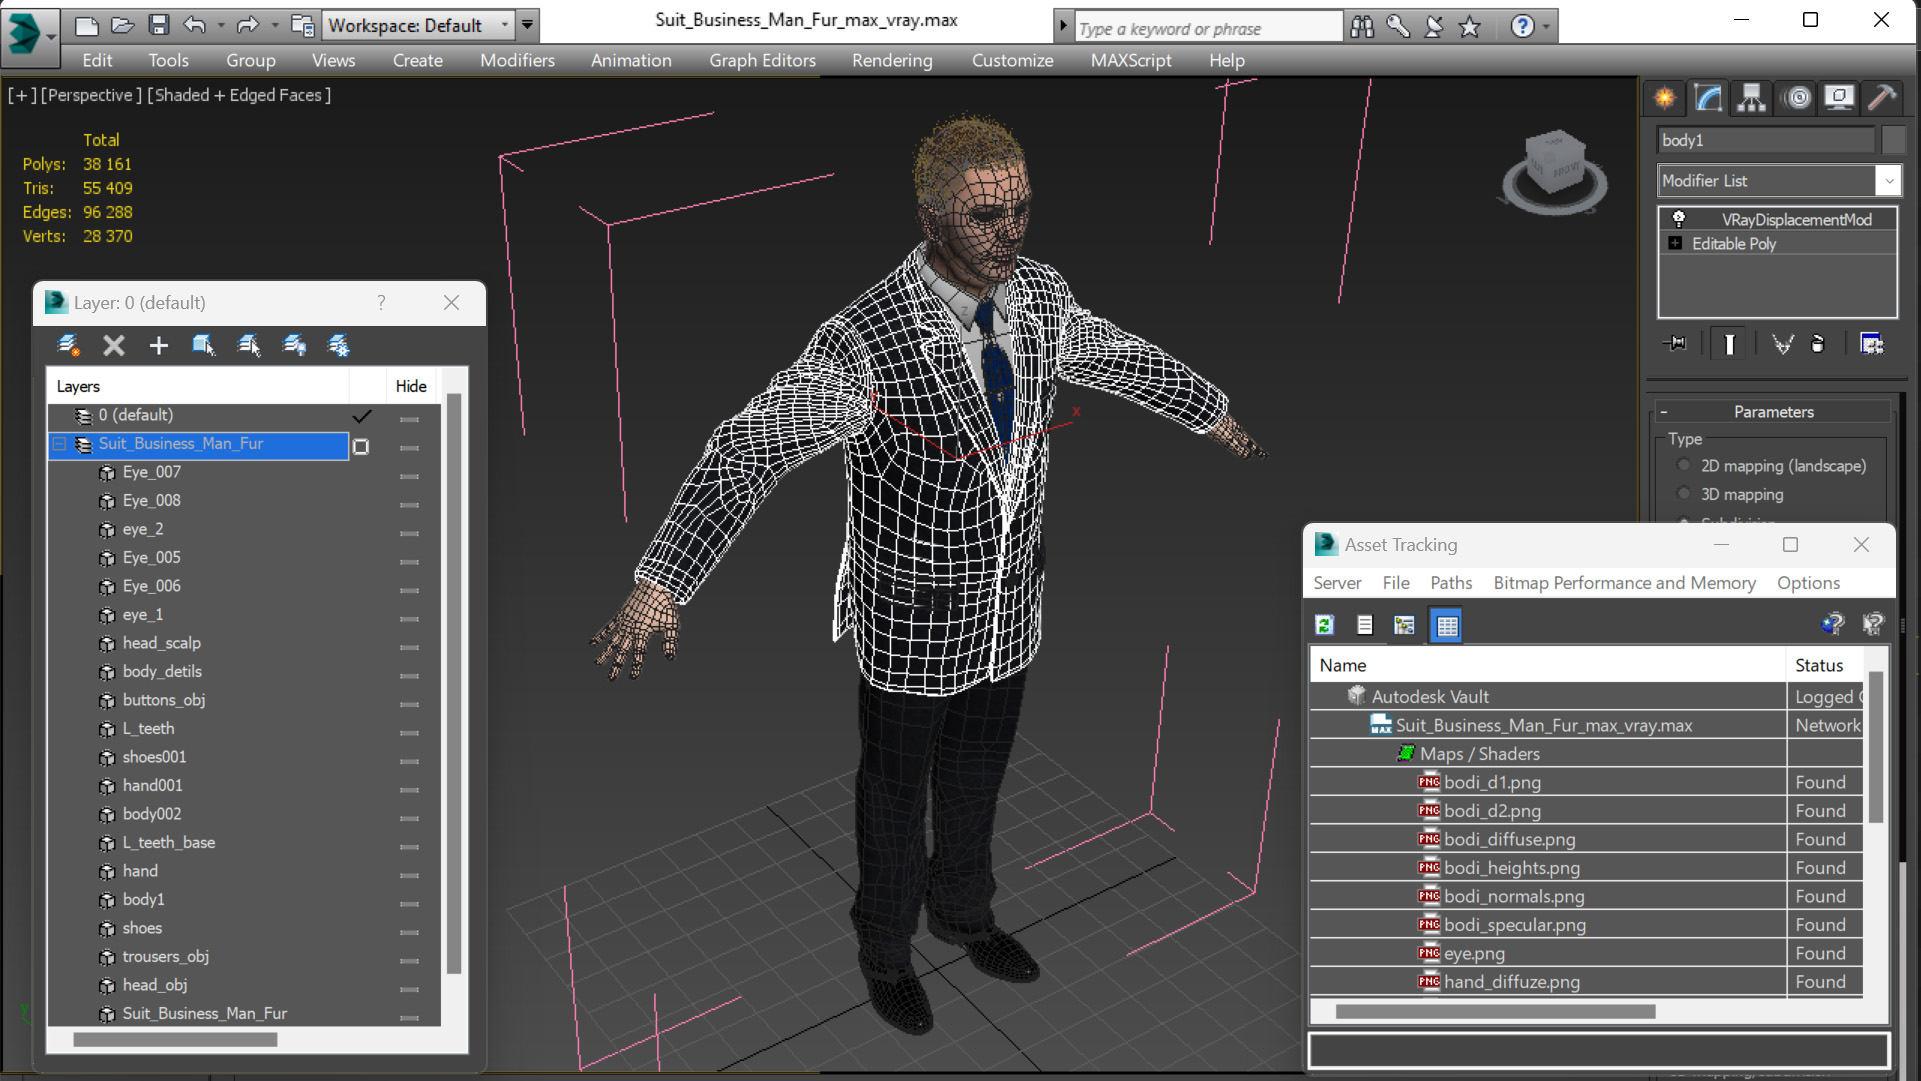Toggle Hide for the head_scalp object
The width and height of the screenshot is (1921, 1081).
[x=410, y=647]
